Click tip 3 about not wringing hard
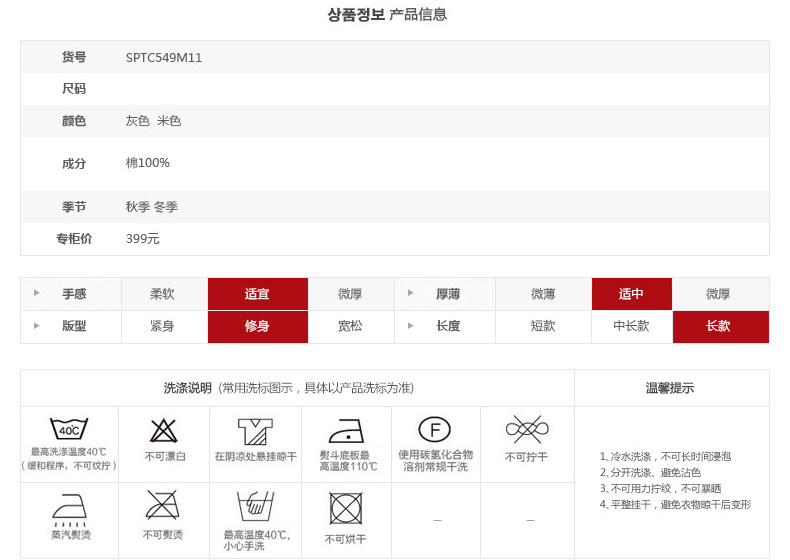Image resolution: width=790 pixels, height=560 pixels. pos(660,489)
